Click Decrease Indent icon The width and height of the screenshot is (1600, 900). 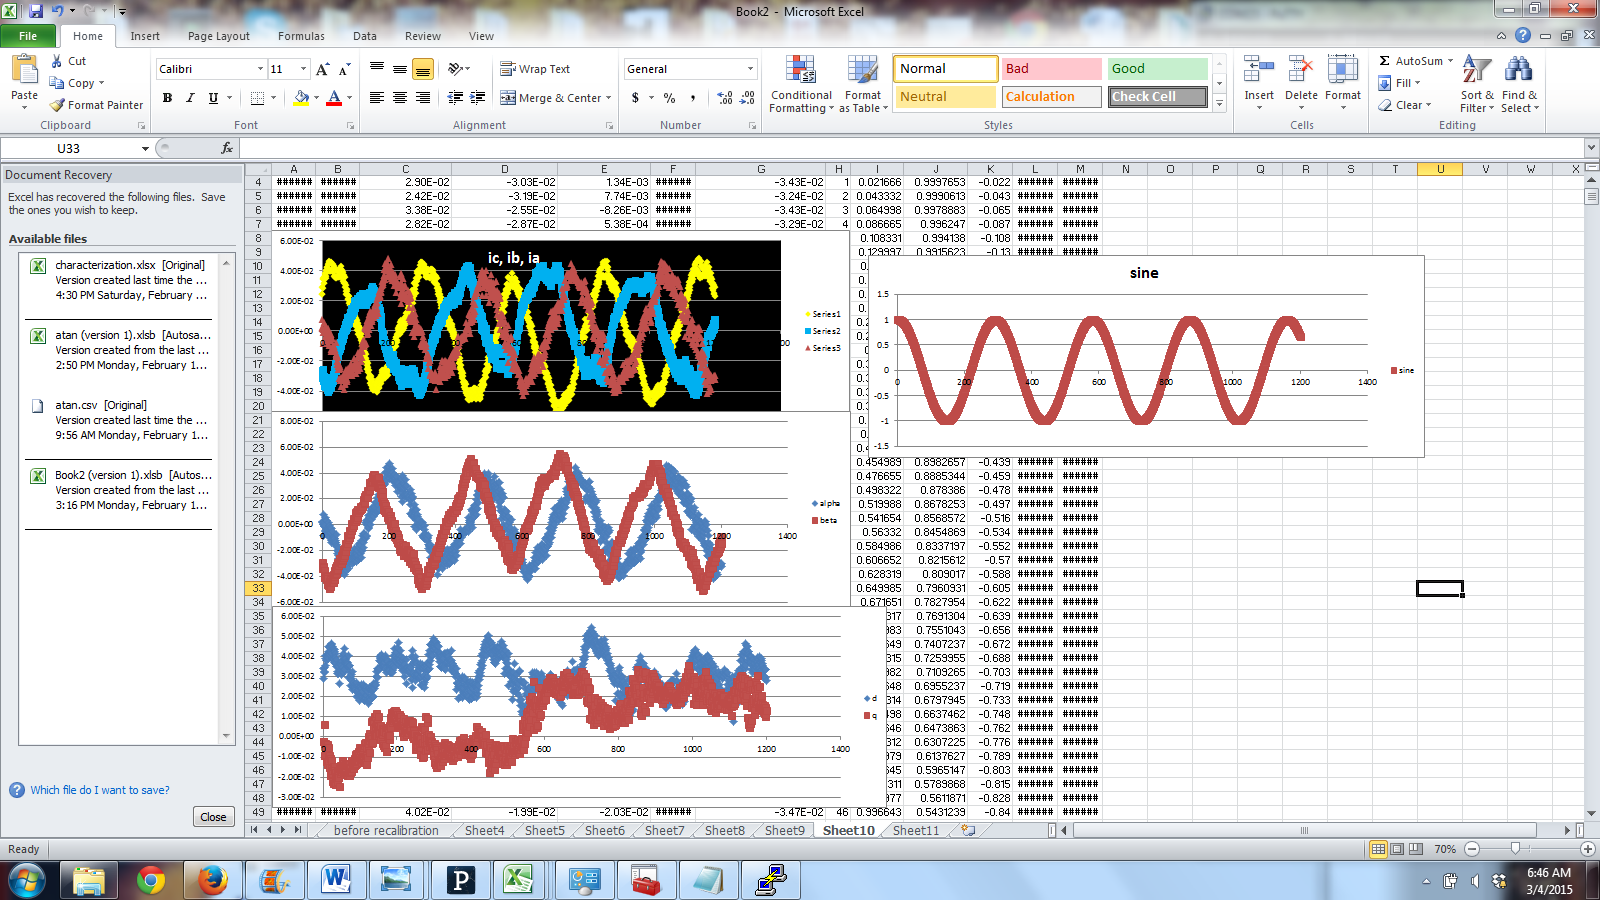pyautogui.click(x=455, y=98)
